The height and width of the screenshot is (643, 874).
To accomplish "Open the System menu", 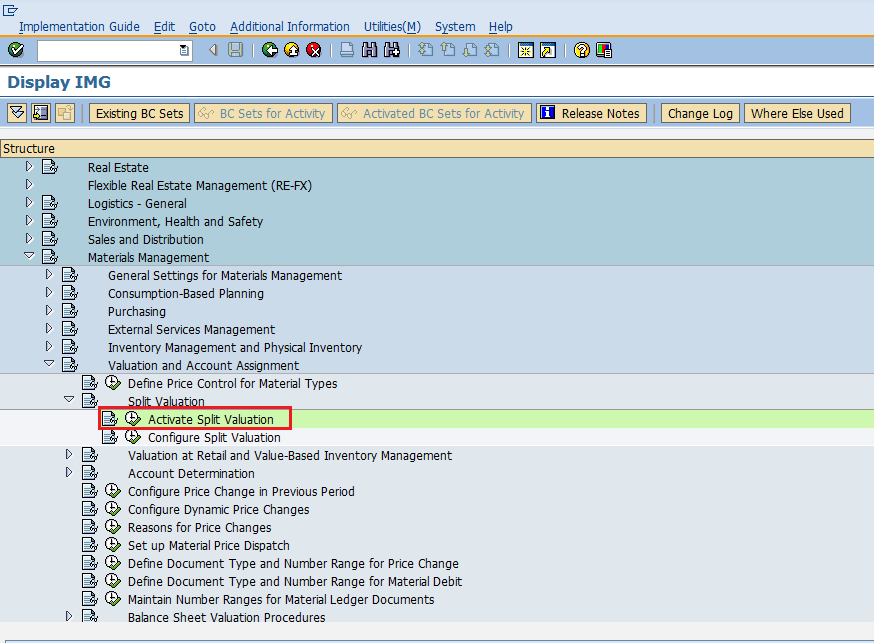I will [x=455, y=27].
